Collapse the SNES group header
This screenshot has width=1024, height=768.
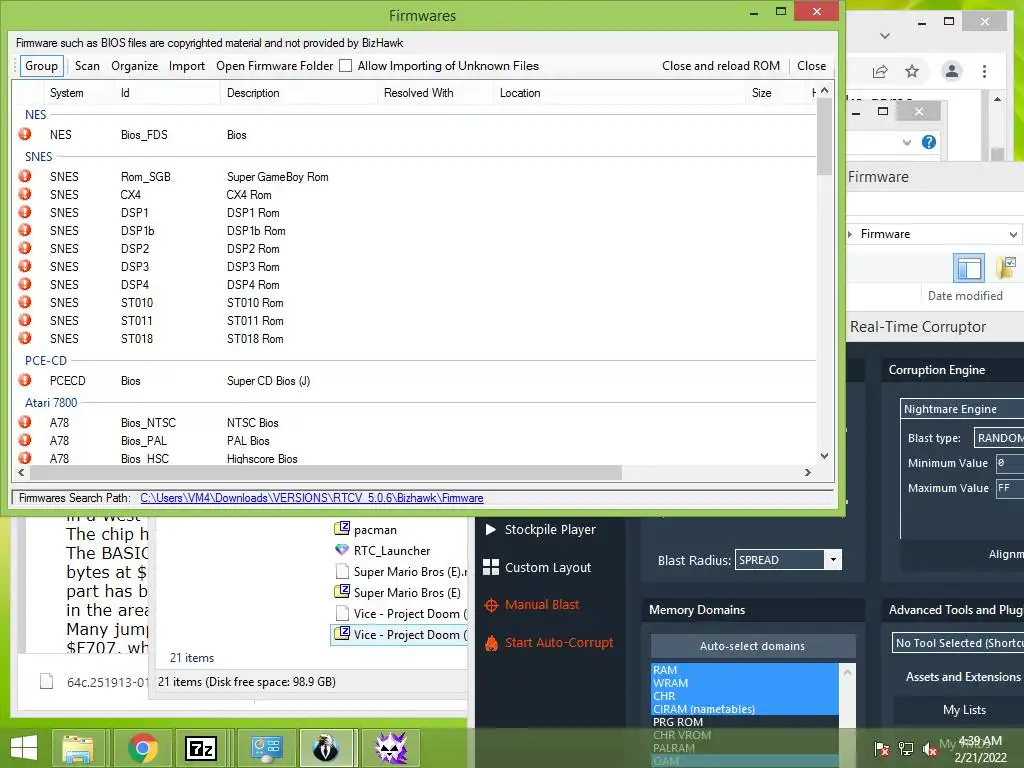point(39,157)
